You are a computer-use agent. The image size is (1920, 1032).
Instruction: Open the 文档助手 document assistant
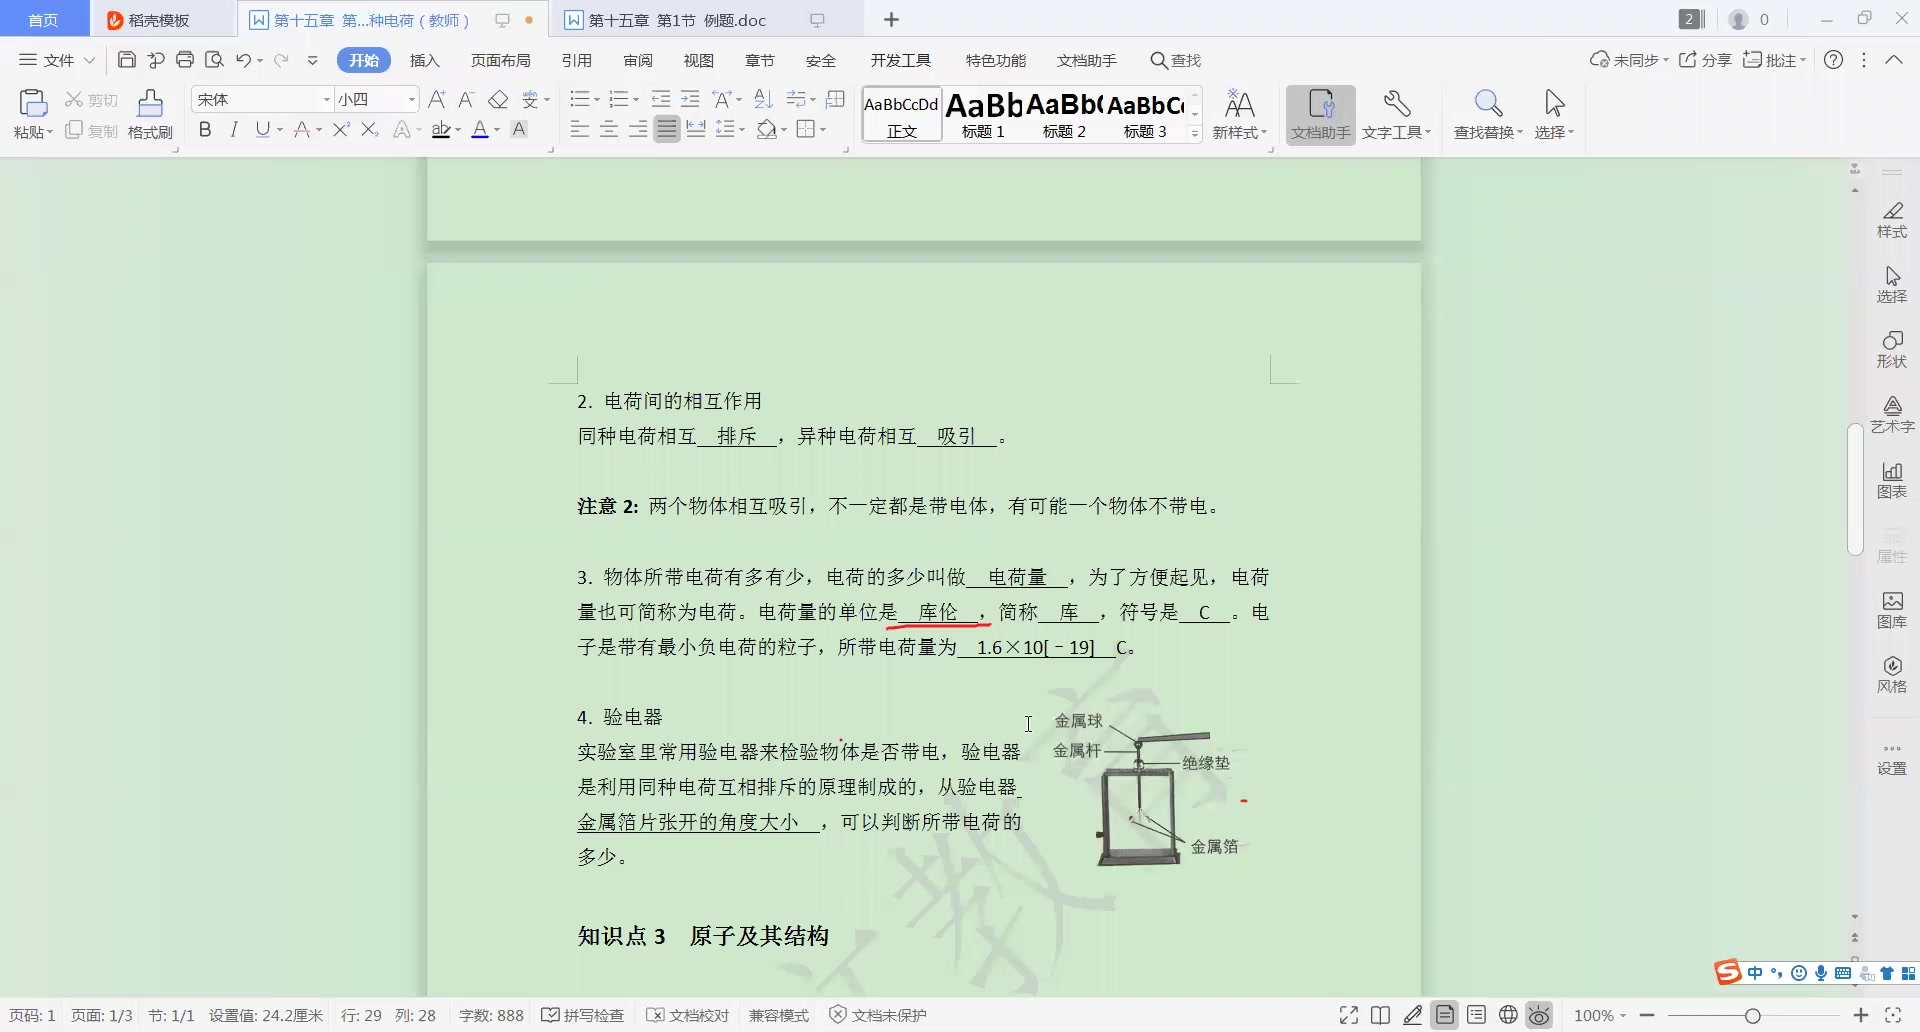pyautogui.click(x=1320, y=114)
